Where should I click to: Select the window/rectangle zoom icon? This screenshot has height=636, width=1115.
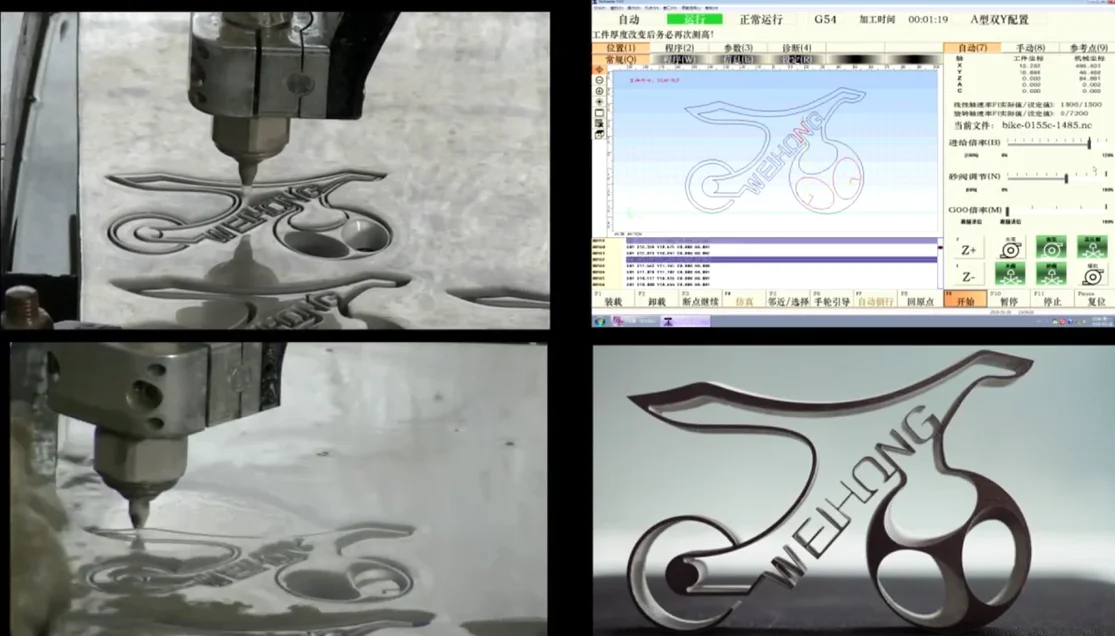(599, 112)
